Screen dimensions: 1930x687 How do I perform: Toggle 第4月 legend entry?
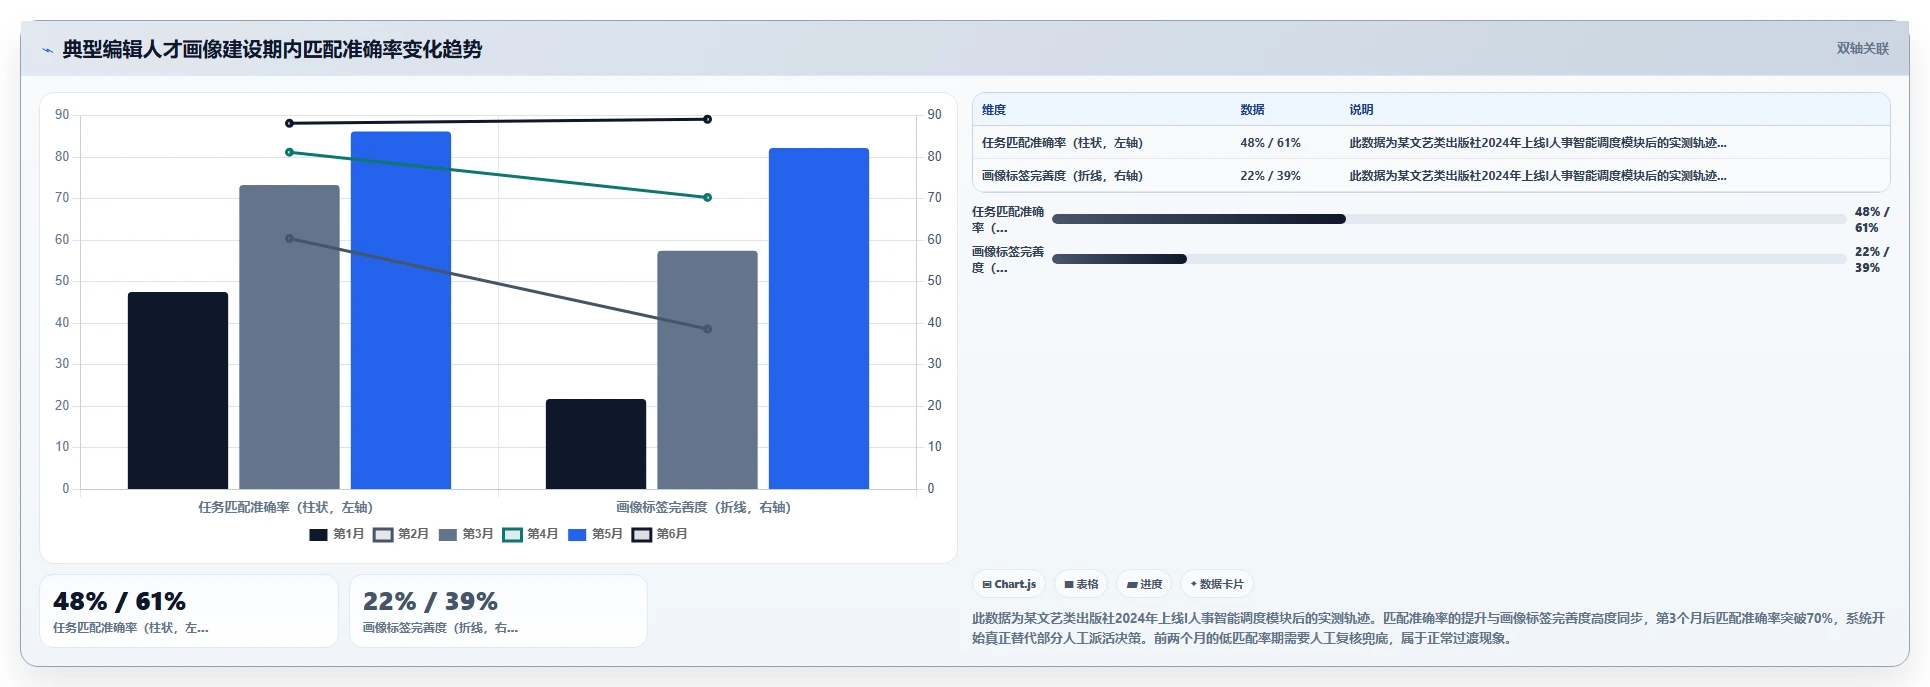530,535
